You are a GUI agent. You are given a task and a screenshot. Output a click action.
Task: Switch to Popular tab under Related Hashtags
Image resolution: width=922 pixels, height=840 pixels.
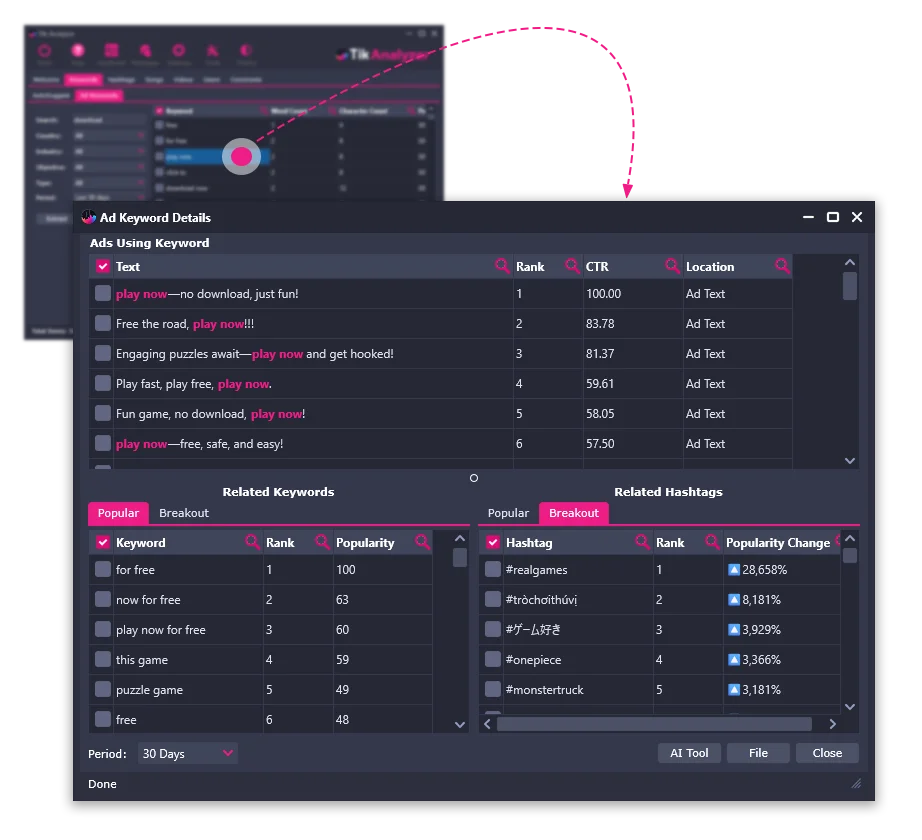coord(508,513)
